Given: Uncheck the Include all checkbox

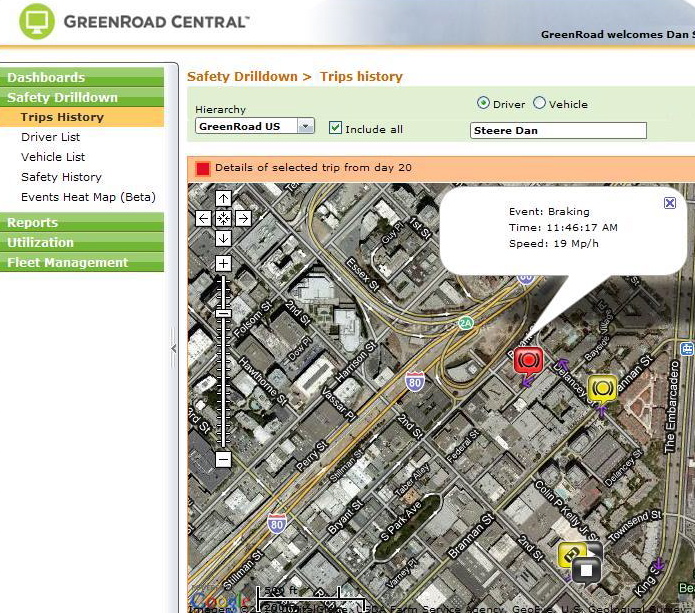Looking at the screenshot, I should (336, 128).
